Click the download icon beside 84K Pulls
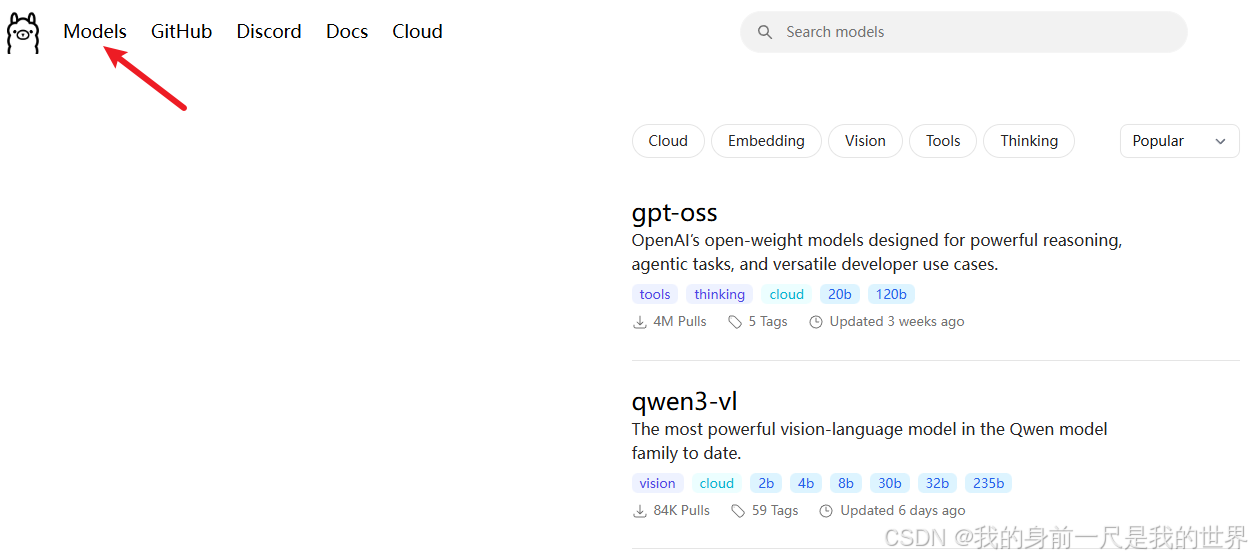The width and height of the screenshot is (1252, 559). pos(640,511)
